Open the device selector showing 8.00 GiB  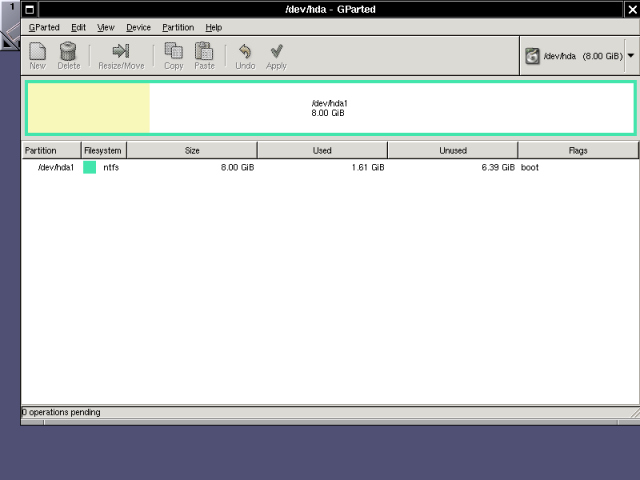point(578,56)
